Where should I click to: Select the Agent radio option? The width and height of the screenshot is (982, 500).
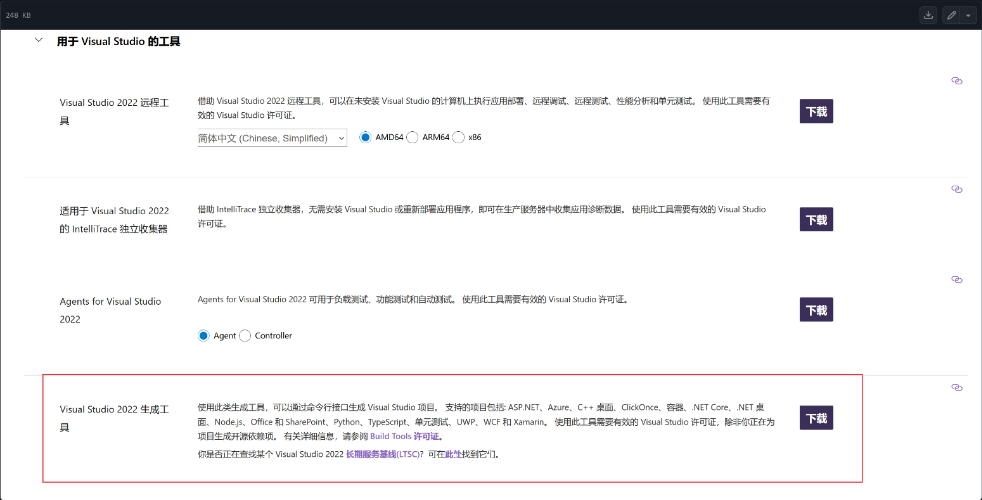204,336
